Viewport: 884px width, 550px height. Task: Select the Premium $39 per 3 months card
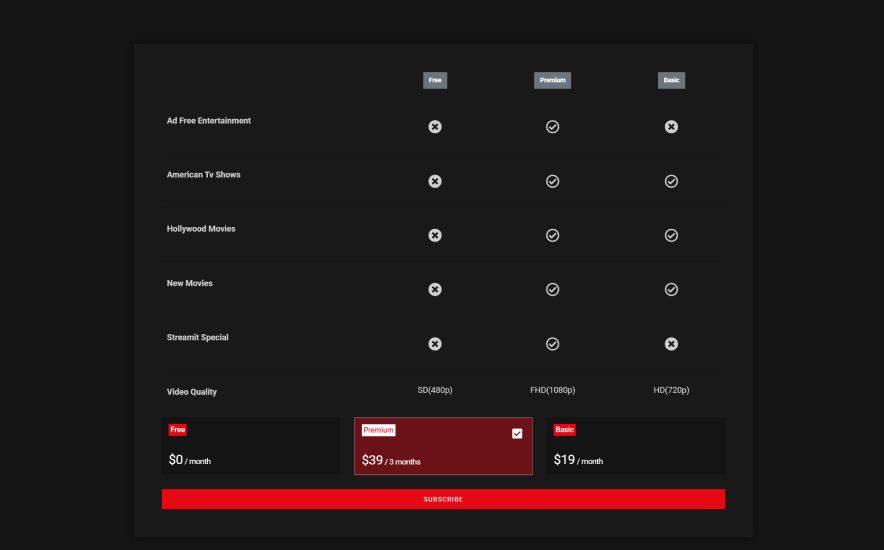click(443, 446)
